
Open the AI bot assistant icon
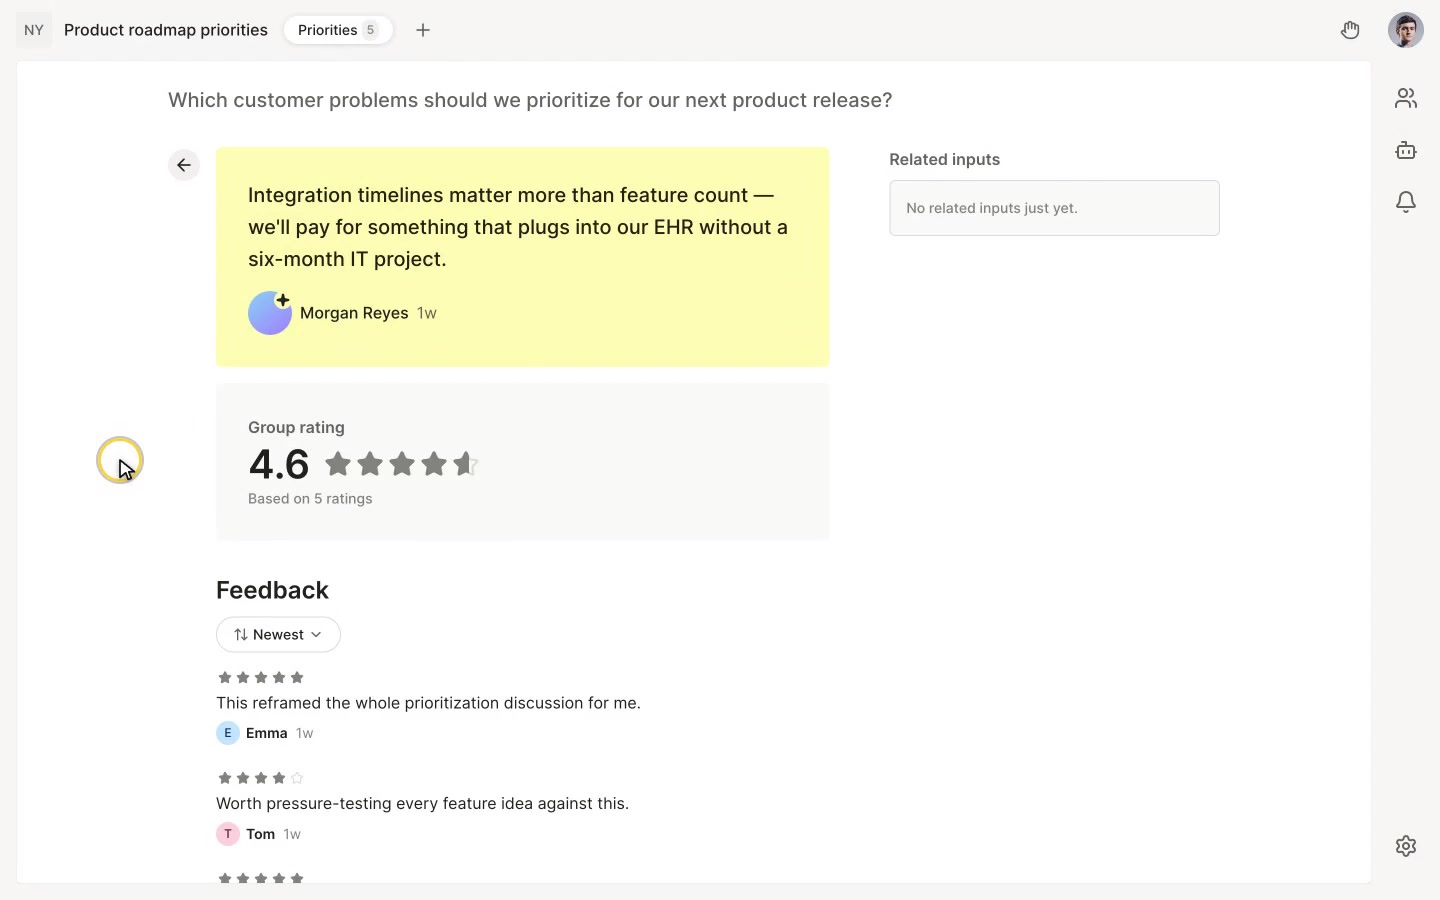(x=1406, y=150)
